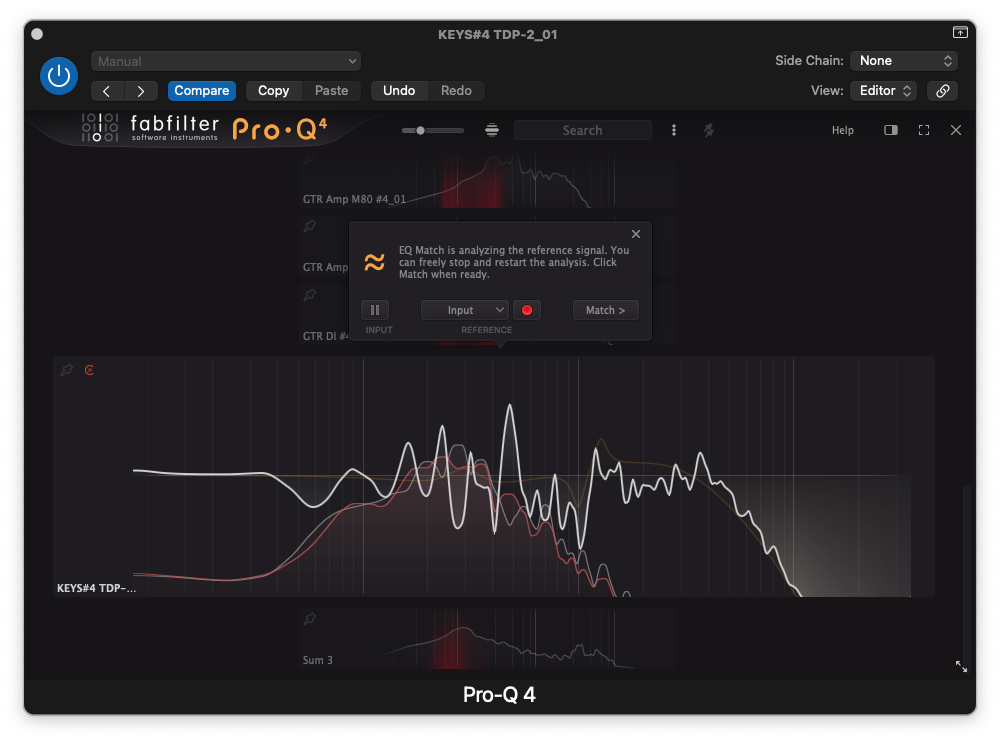Open the three-dot options menu

tap(674, 130)
